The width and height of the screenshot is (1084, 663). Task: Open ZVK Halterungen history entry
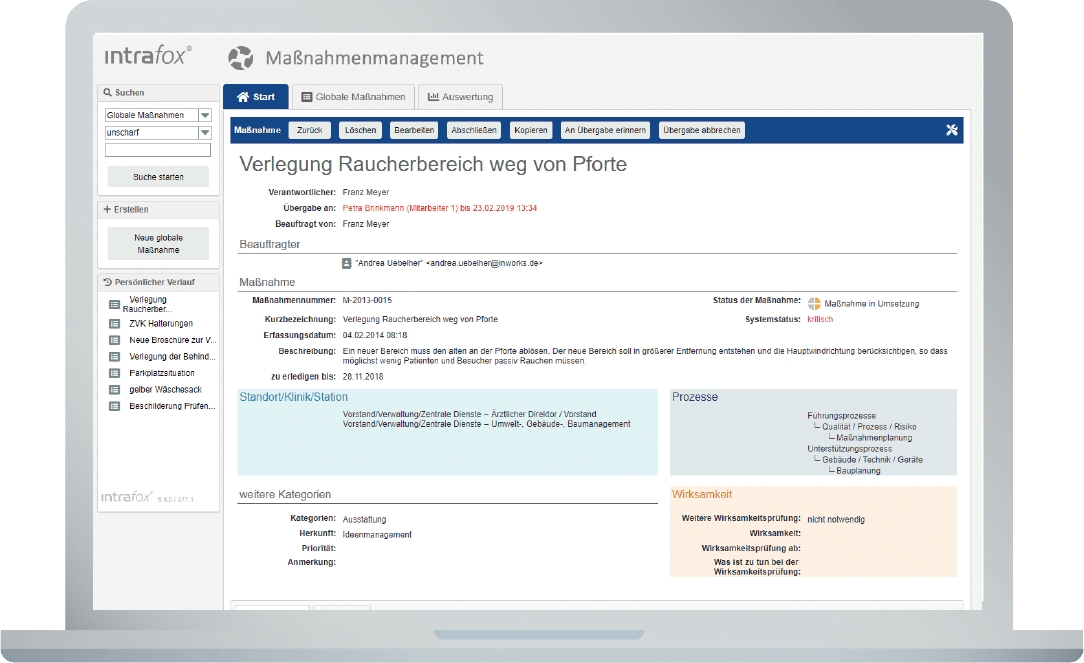[x=161, y=324]
